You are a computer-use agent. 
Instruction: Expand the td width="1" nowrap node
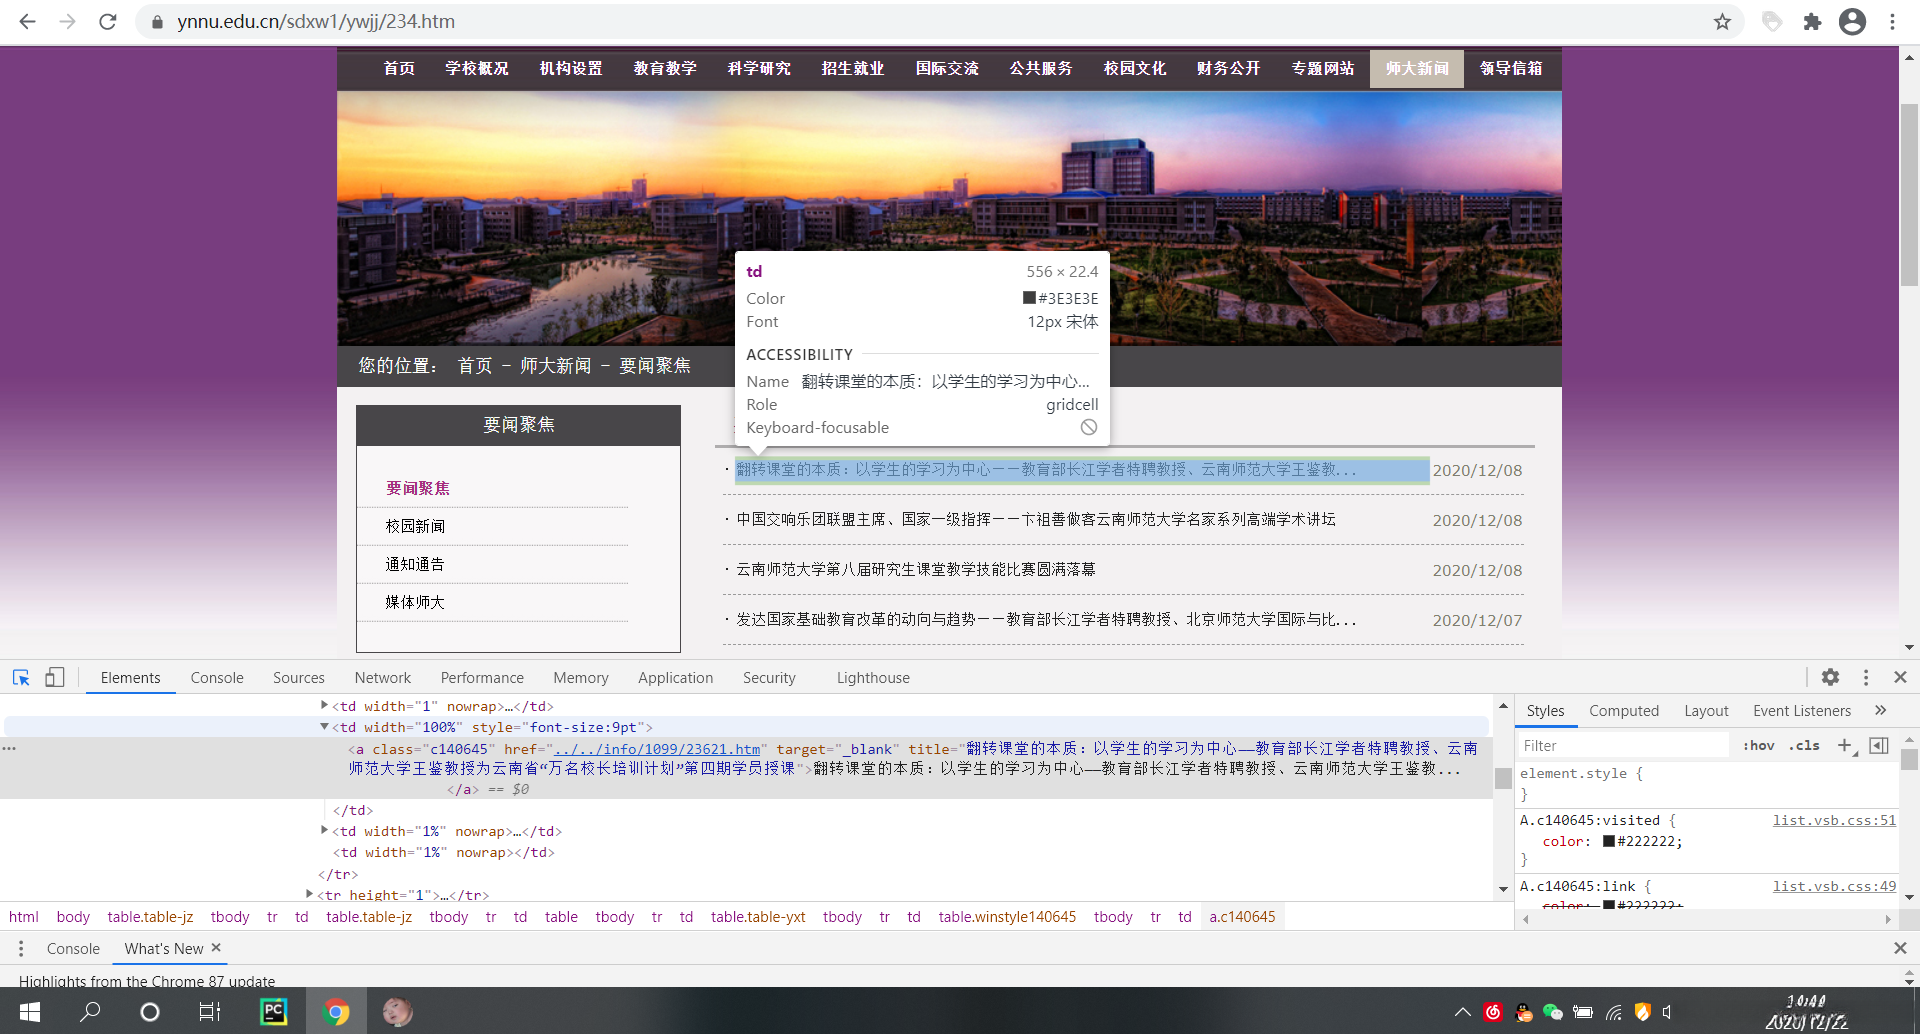(324, 706)
